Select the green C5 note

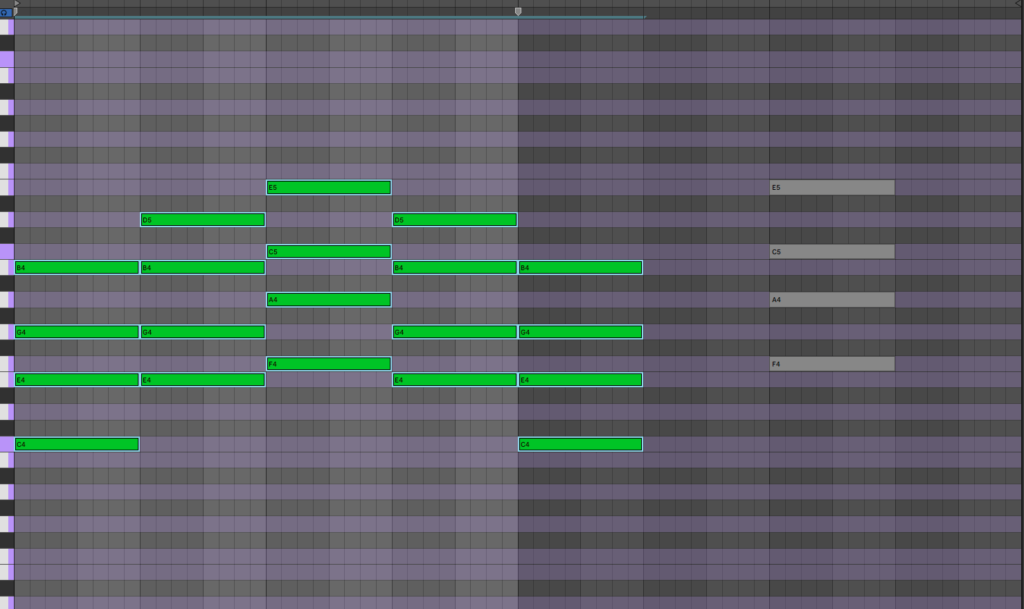[328, 252]
